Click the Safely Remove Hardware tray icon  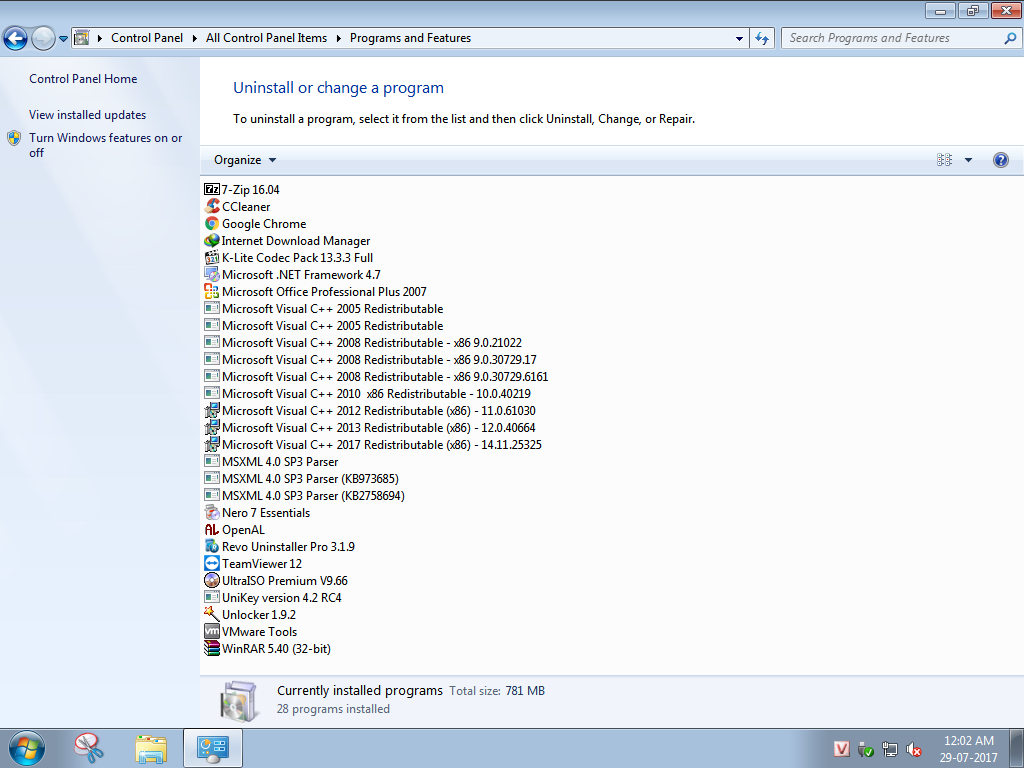(866, 749)
